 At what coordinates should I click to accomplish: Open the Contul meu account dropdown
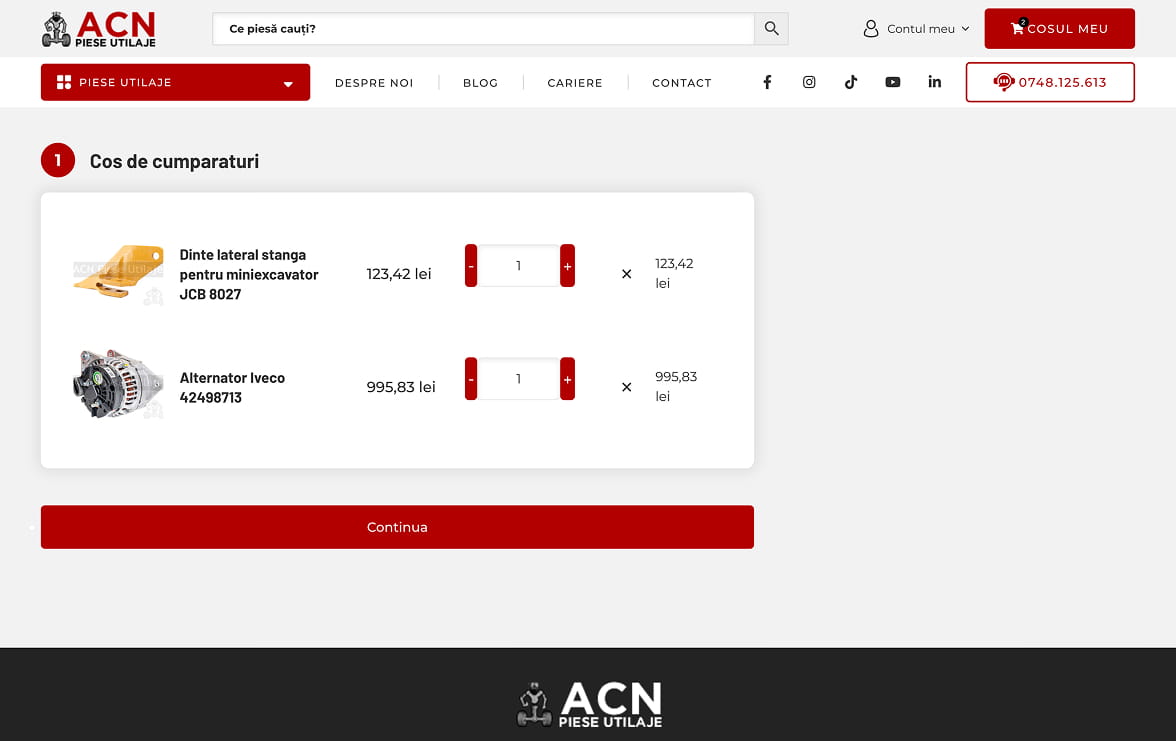coord(917,29)
